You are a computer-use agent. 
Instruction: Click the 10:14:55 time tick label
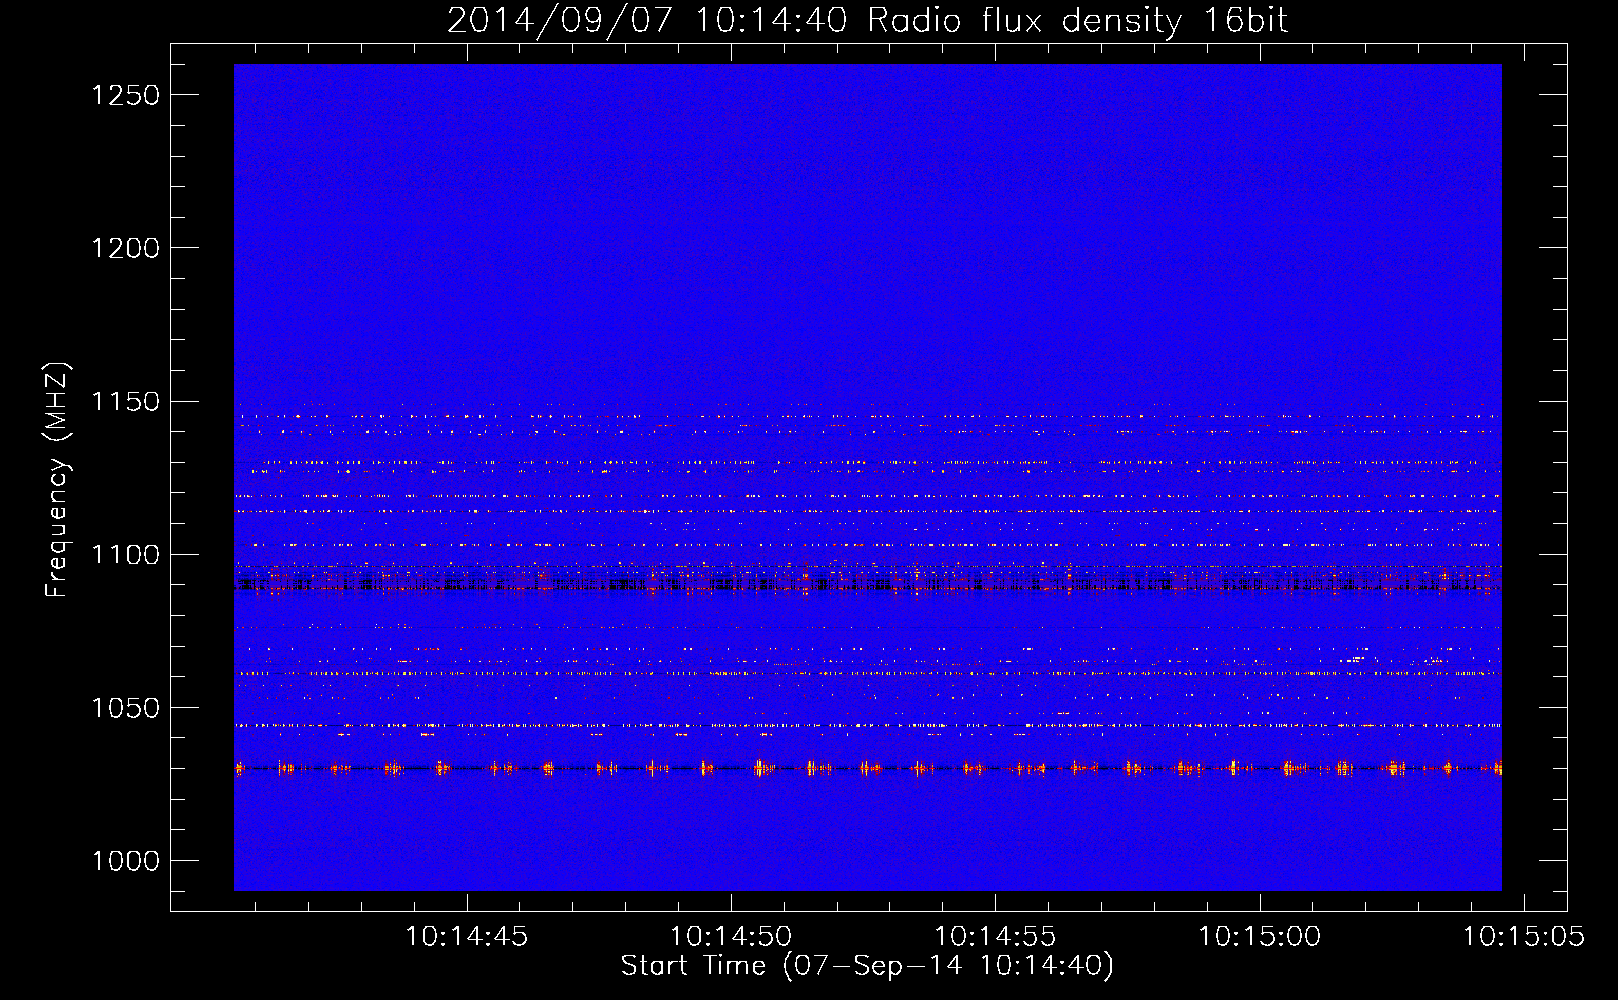point(995,937)
